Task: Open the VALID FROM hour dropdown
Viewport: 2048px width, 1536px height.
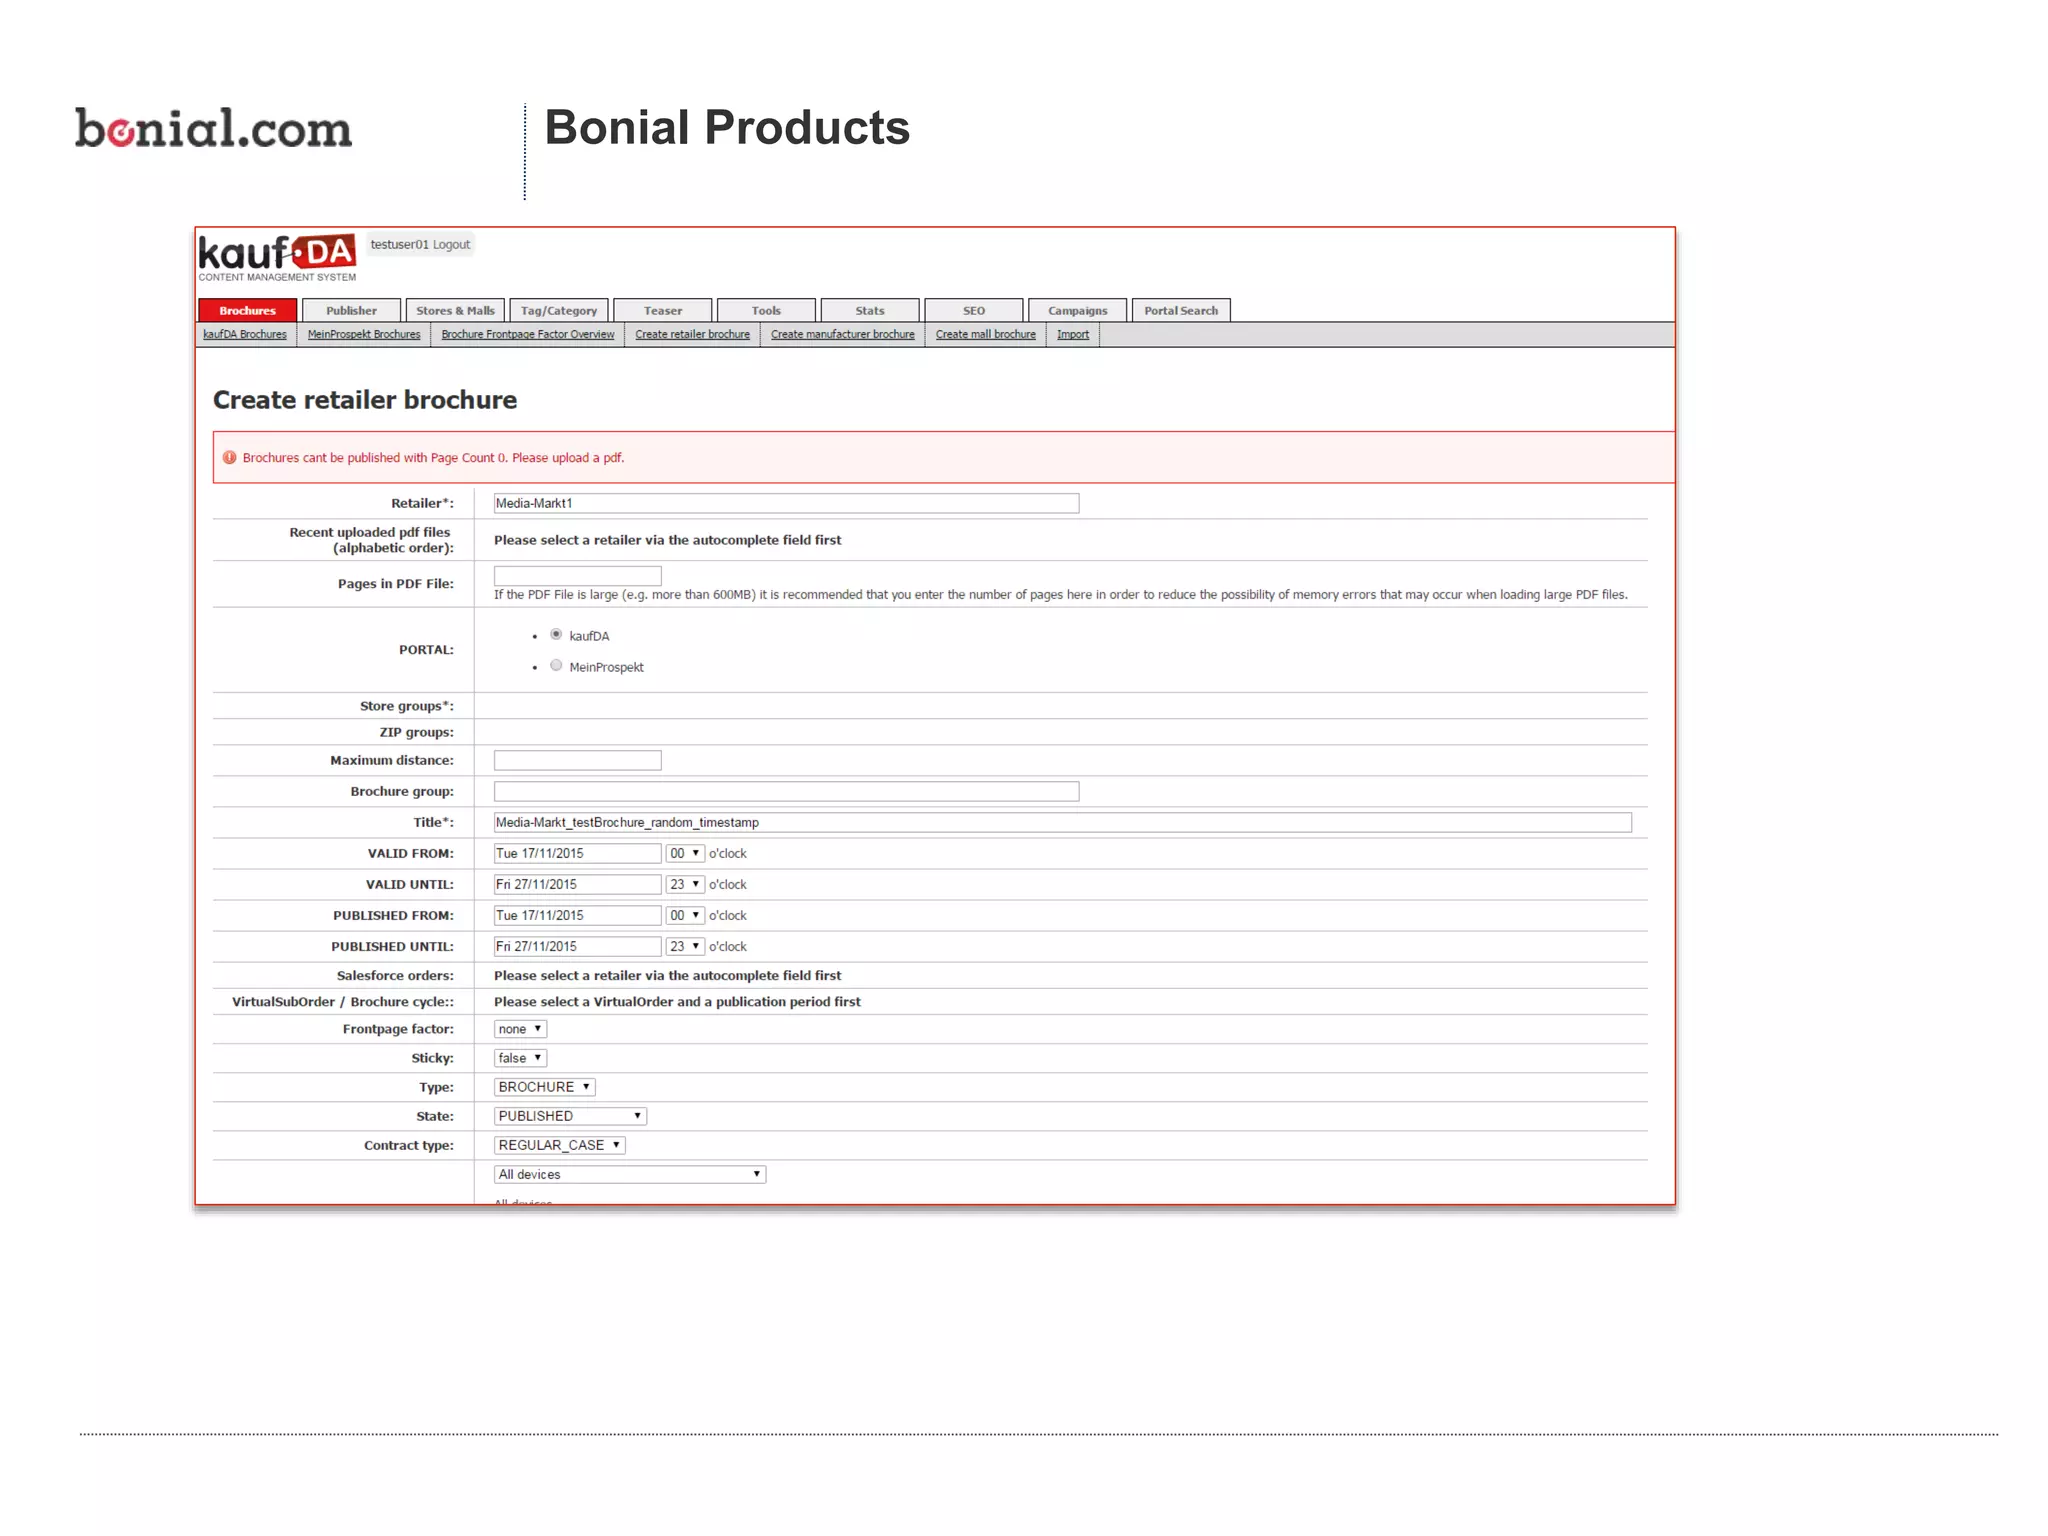Action: click(x=685, y=853)
